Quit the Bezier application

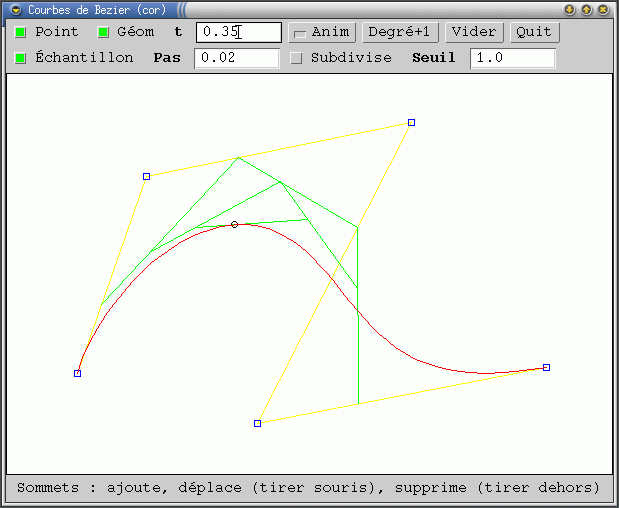[x=533, y=32]
